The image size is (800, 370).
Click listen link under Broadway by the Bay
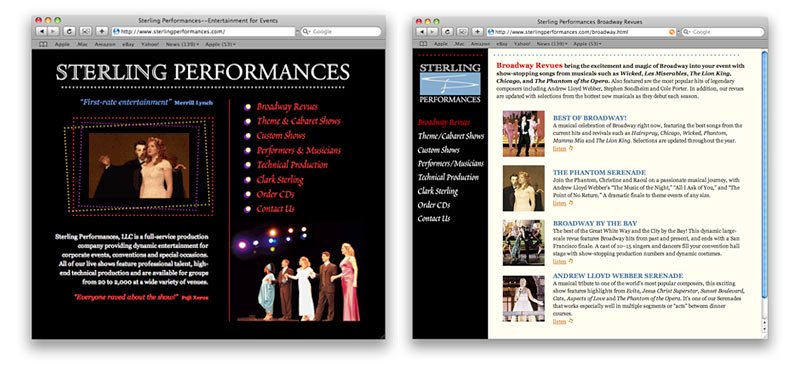[559, 261]
